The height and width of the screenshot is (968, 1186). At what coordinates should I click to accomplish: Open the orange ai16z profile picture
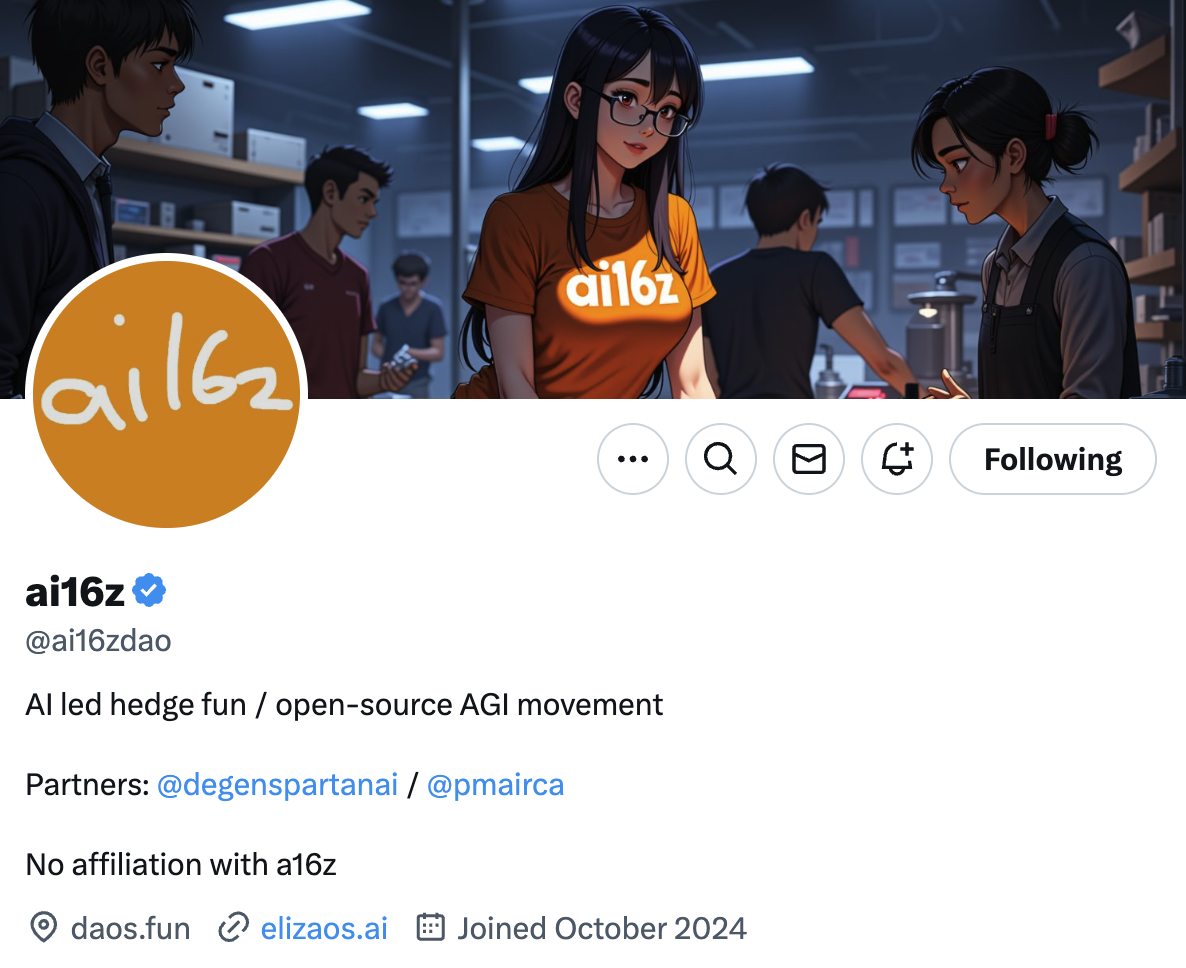coord(166,392)
